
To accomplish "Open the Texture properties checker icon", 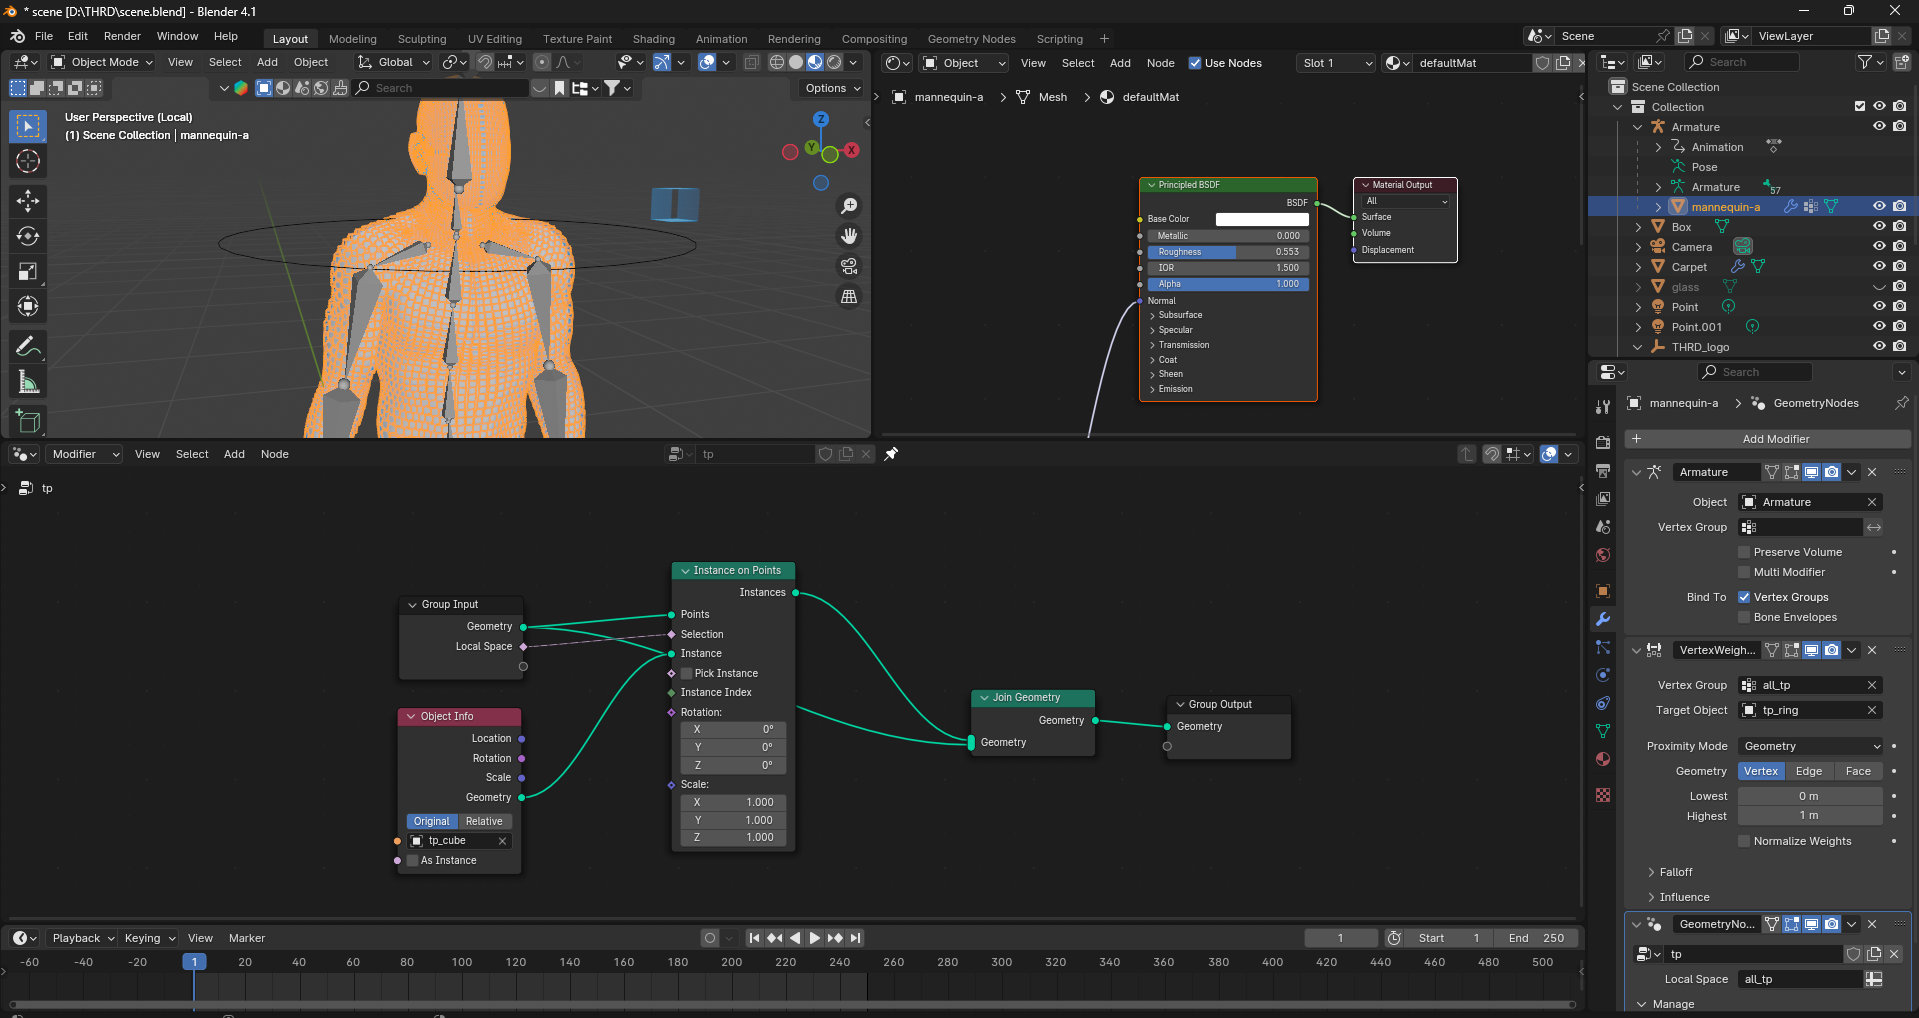I will 1603,795.
